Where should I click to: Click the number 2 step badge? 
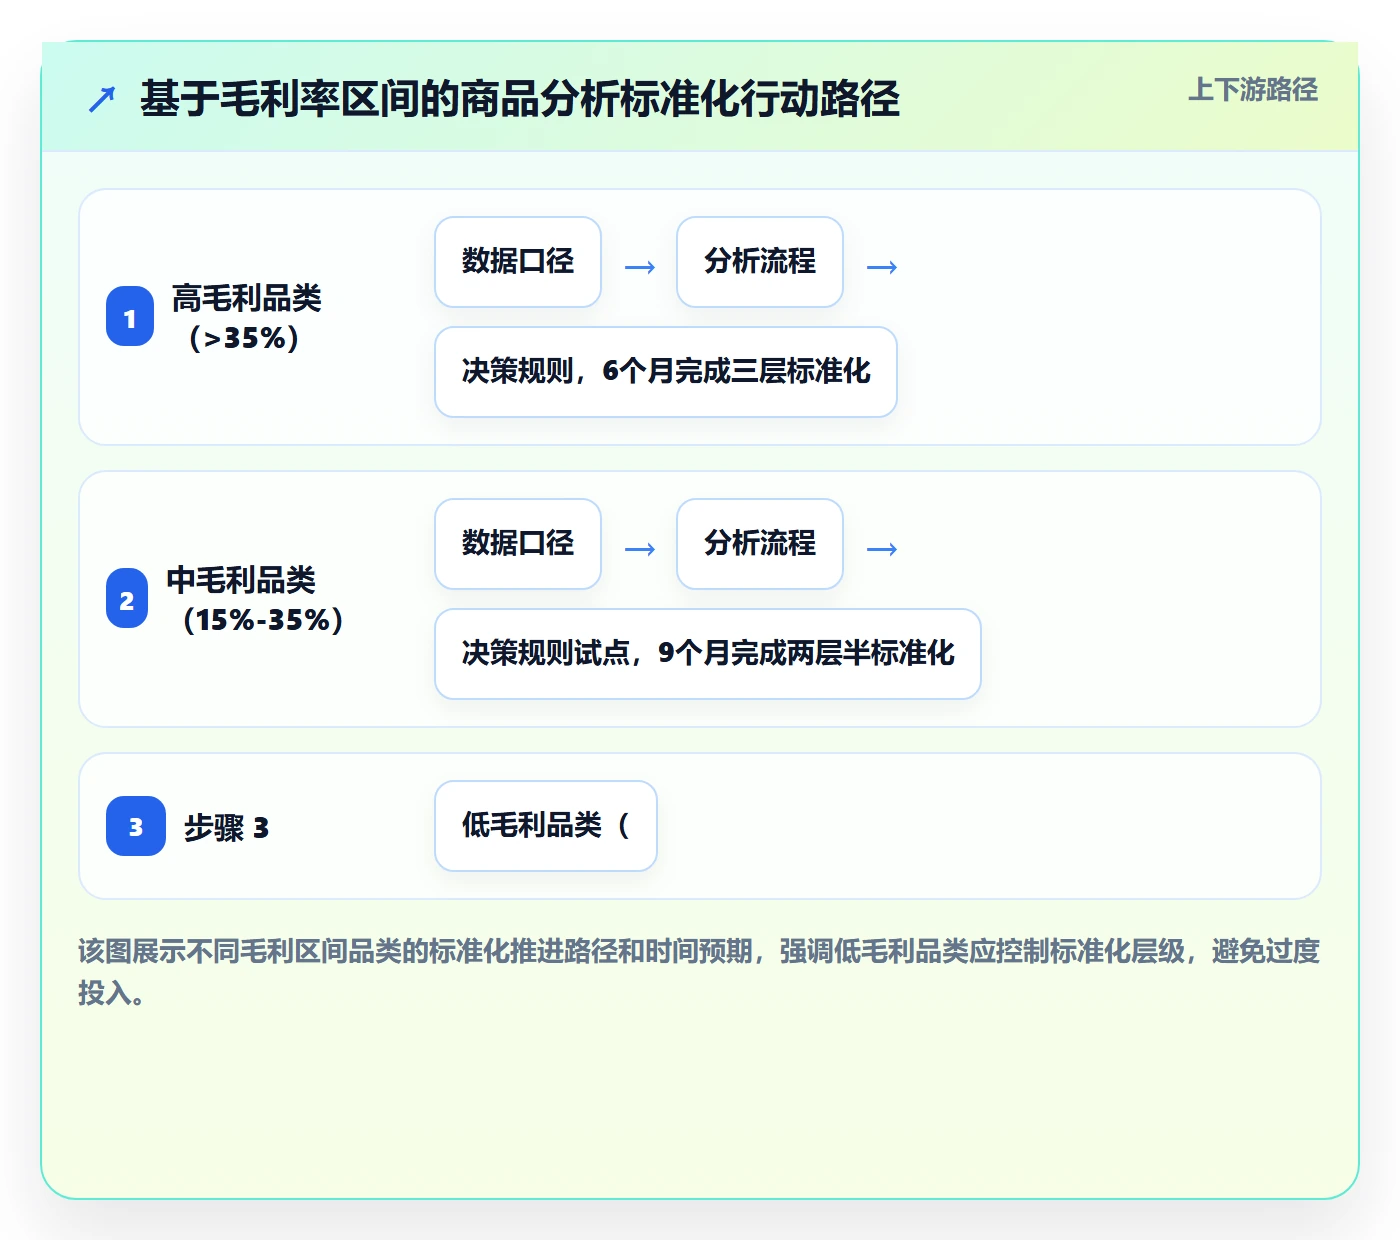127,599
